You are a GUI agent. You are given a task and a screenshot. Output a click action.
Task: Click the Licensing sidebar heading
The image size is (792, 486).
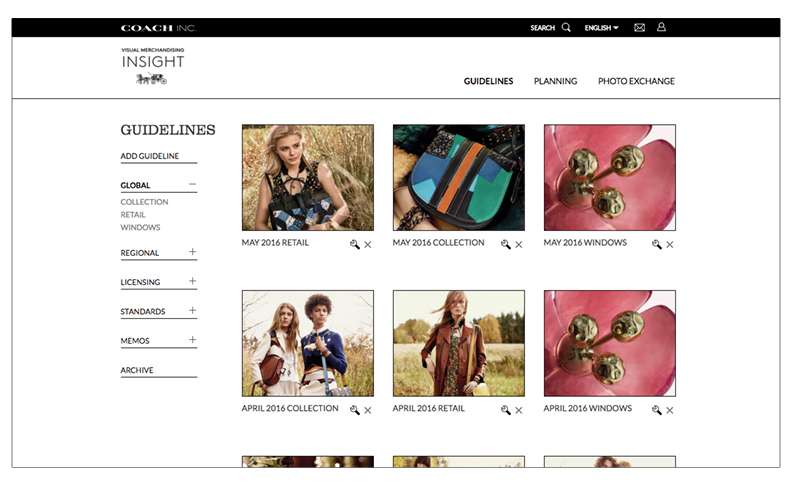pos(140,282)
